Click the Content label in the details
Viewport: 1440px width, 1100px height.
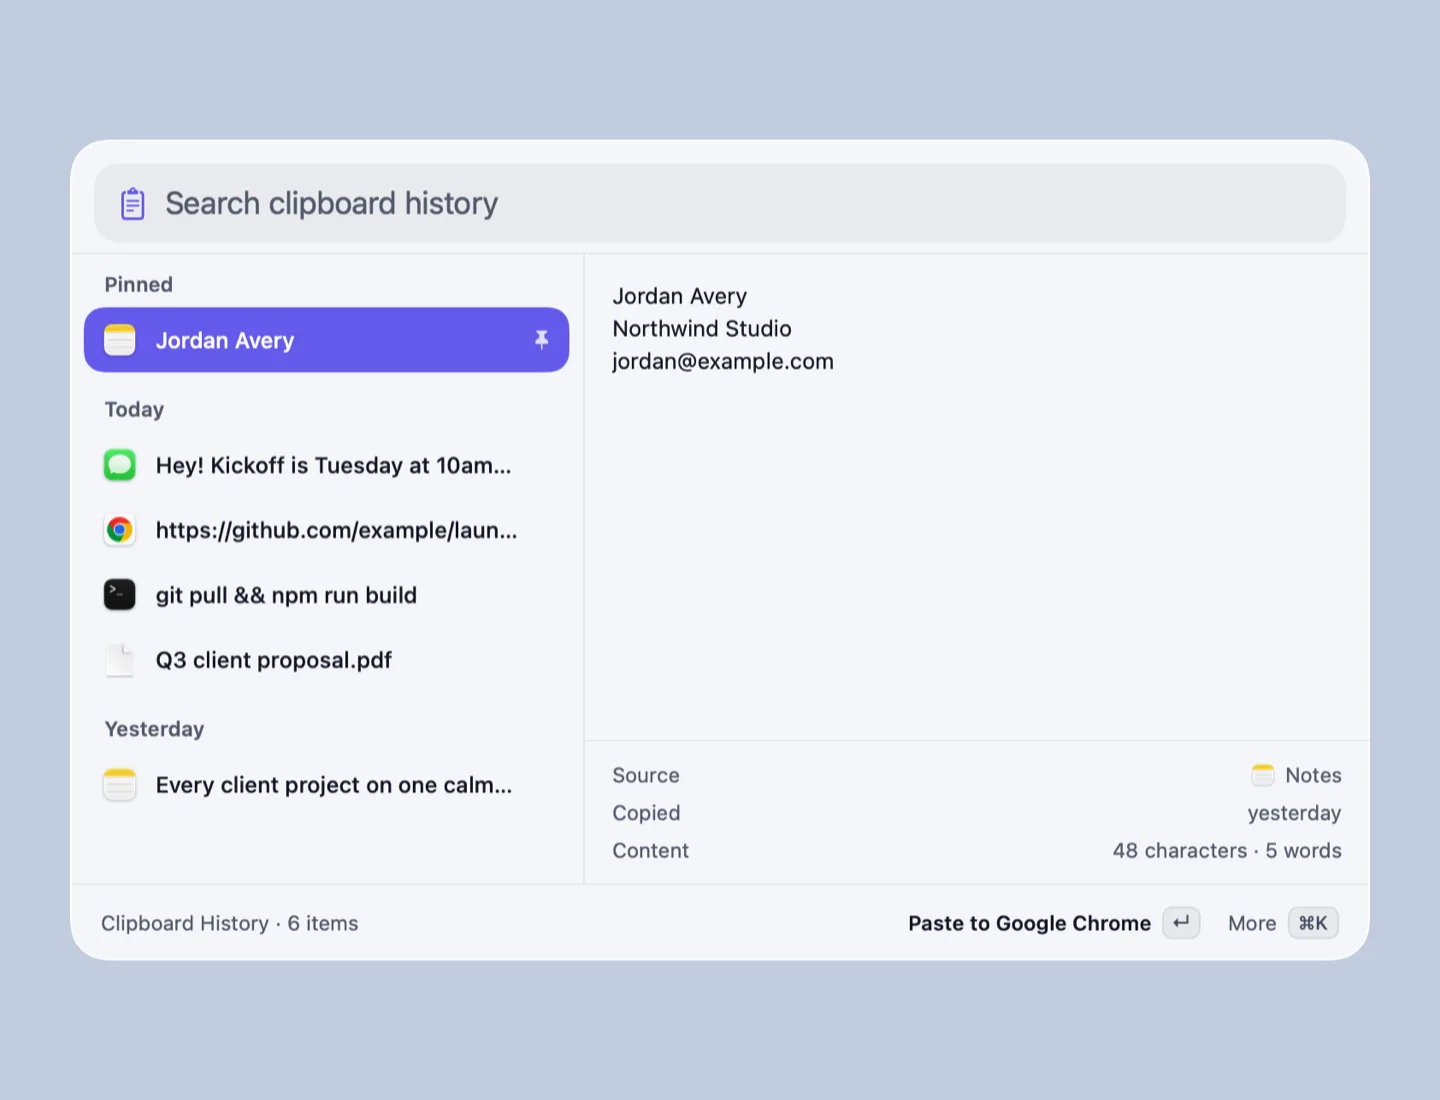(651, 851)
